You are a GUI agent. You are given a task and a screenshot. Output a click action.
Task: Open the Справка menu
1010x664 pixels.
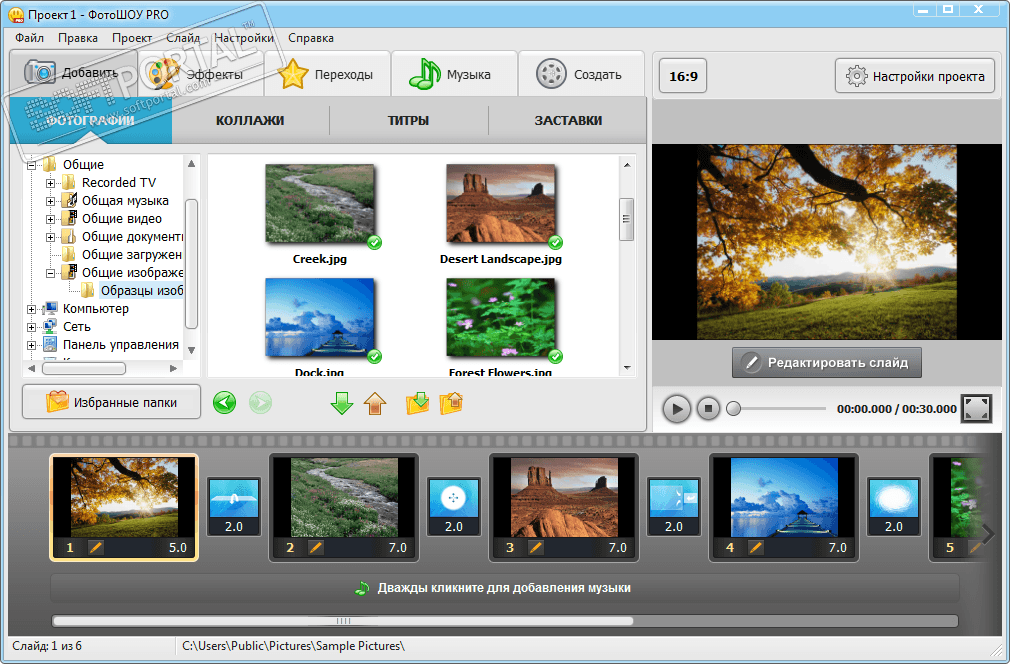311,38
